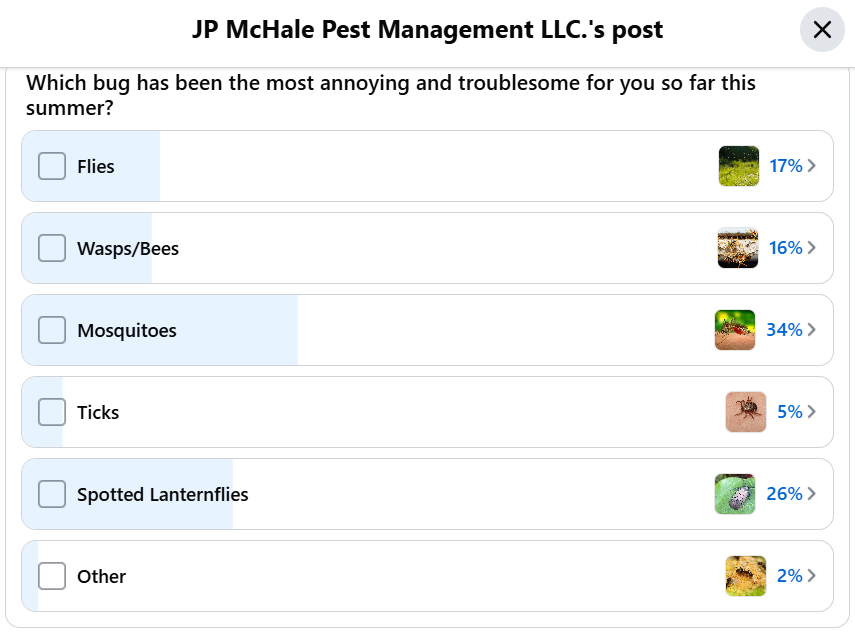Viewport: 855px width, 638px height.
Task: Mark the Spotted Lanternflies checkbox
Action: click(52, 494)
